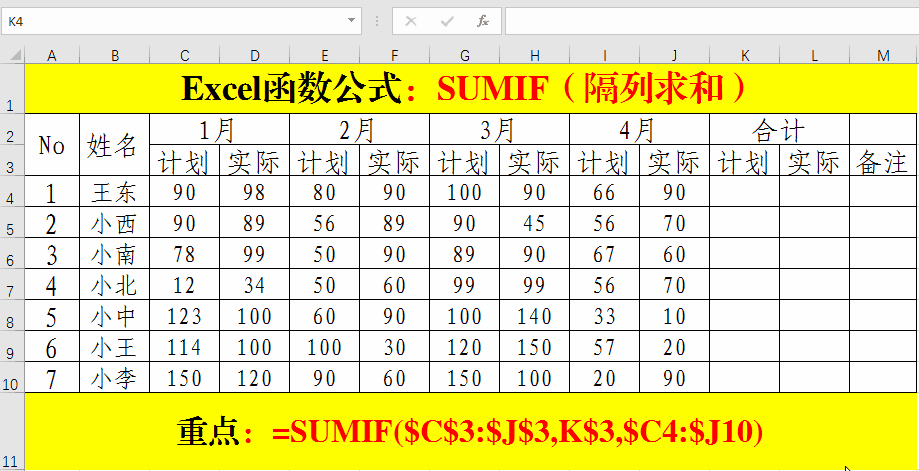Screen dimensions: 919x471
Task: Select column B header
Action: coord(115,56)
